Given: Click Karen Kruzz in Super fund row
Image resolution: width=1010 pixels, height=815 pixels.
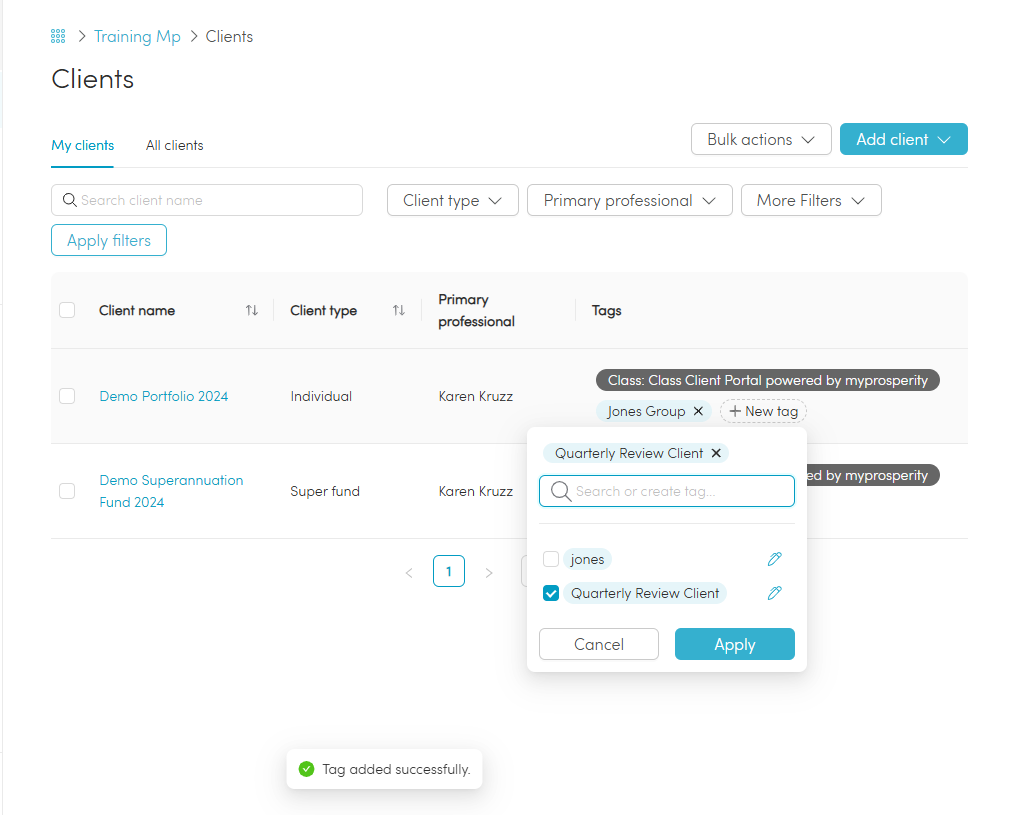Looking at the screenshot, I should tap(475, 491).
